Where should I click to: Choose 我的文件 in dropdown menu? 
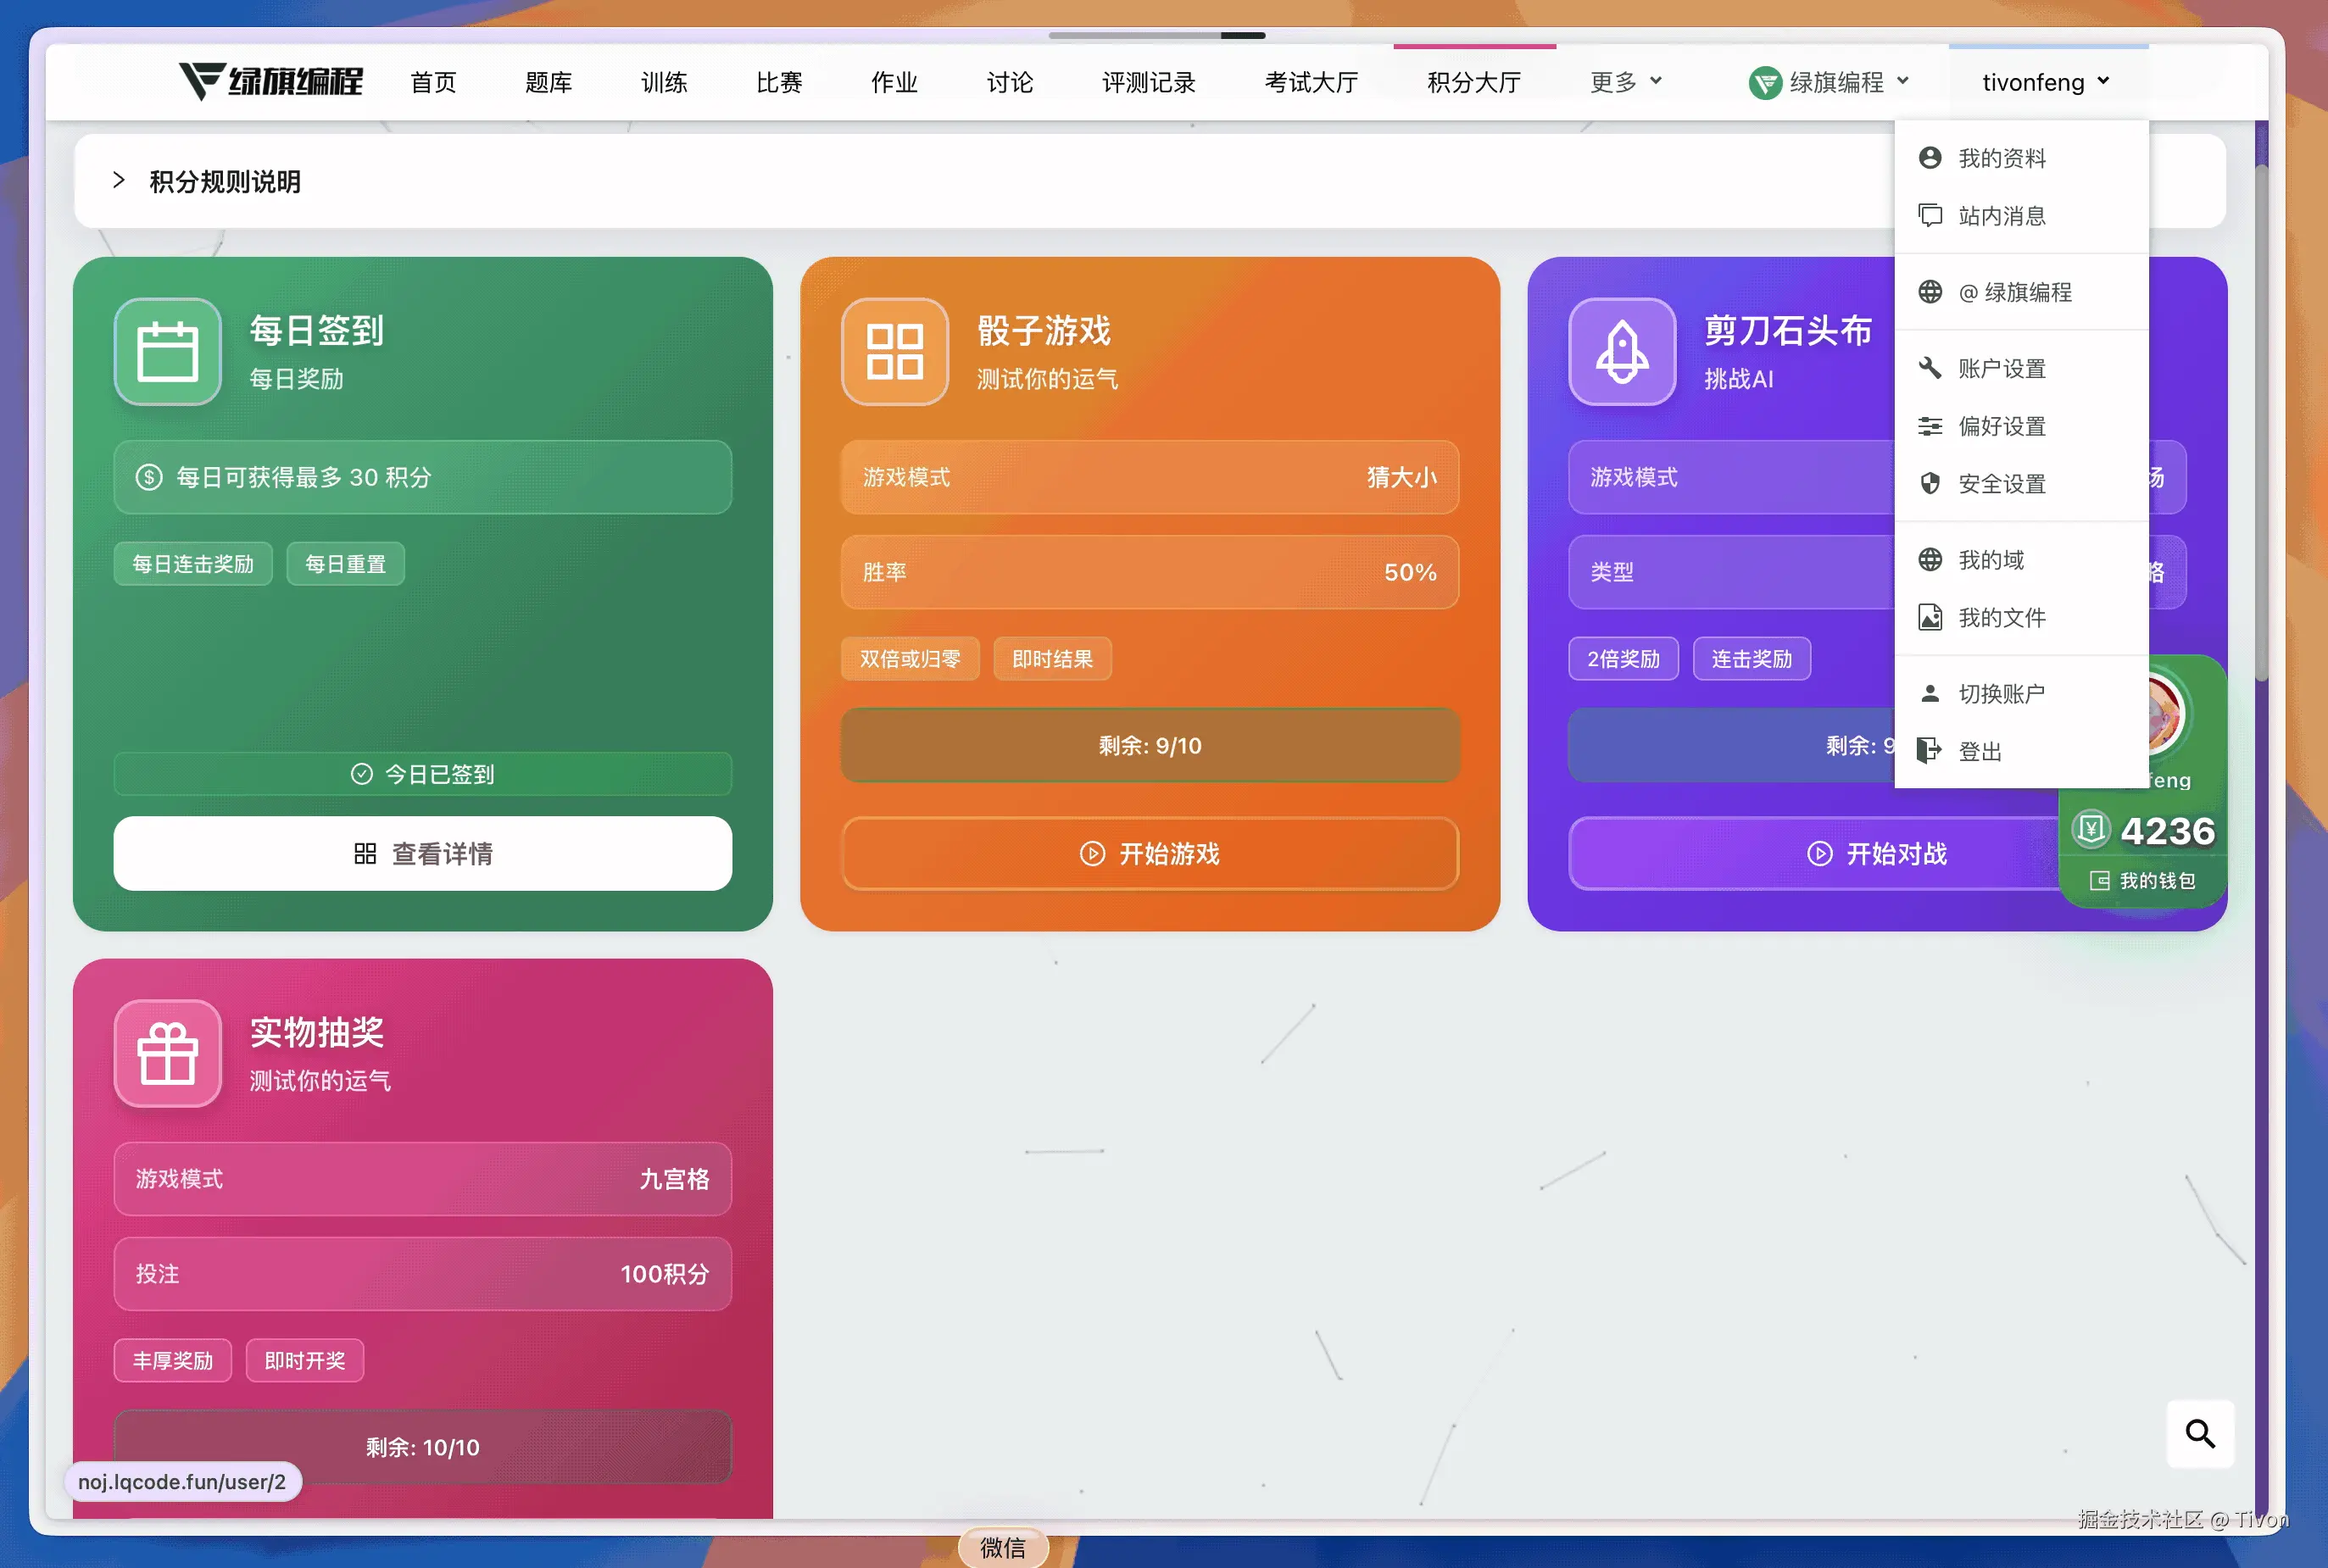(2001, 618)
